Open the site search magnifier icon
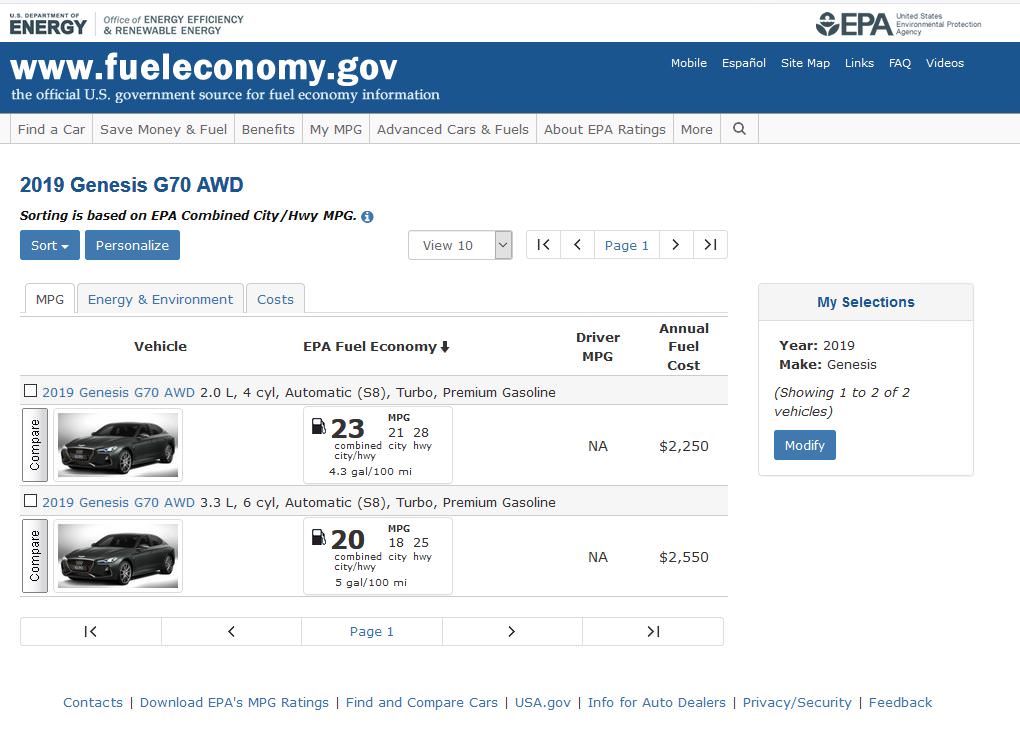 click(x=739, y=129)
